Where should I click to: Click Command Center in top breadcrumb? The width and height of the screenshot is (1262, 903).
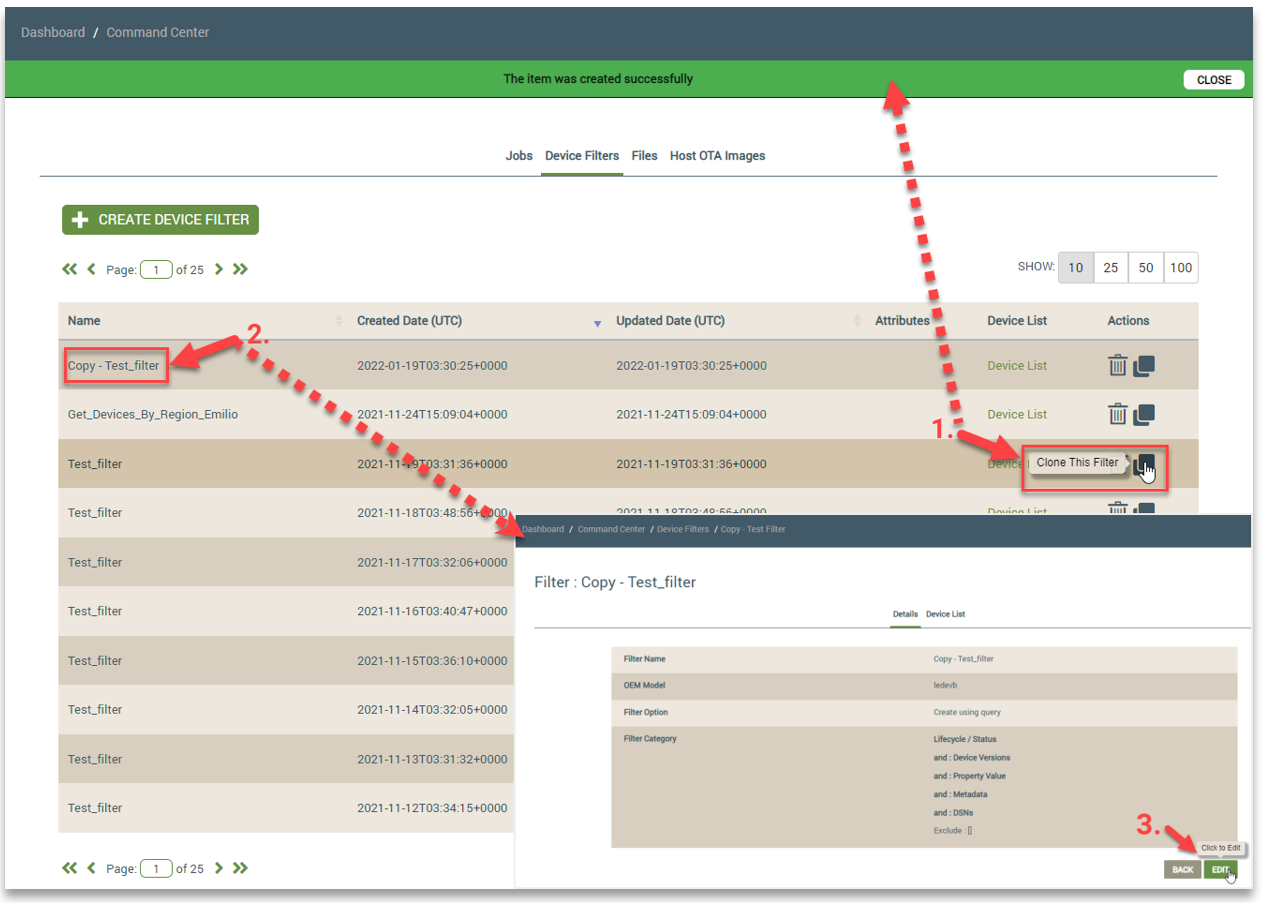pos(158,33)
